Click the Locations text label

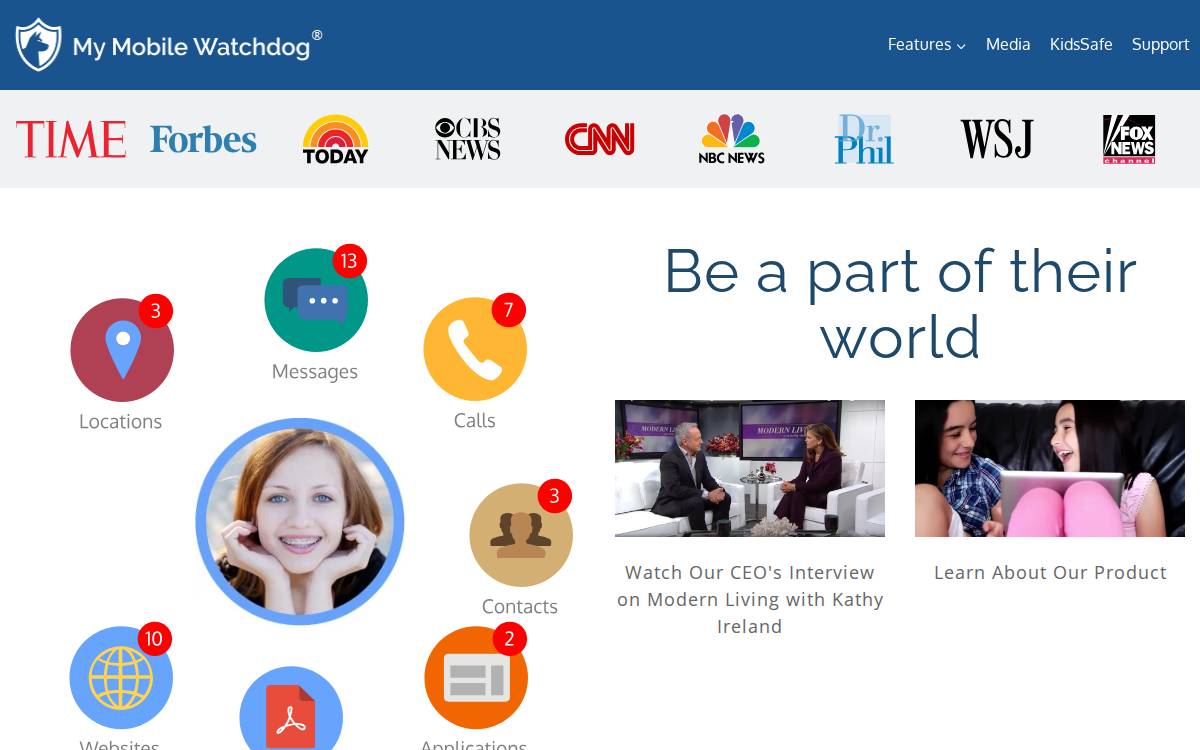(121, 422)
